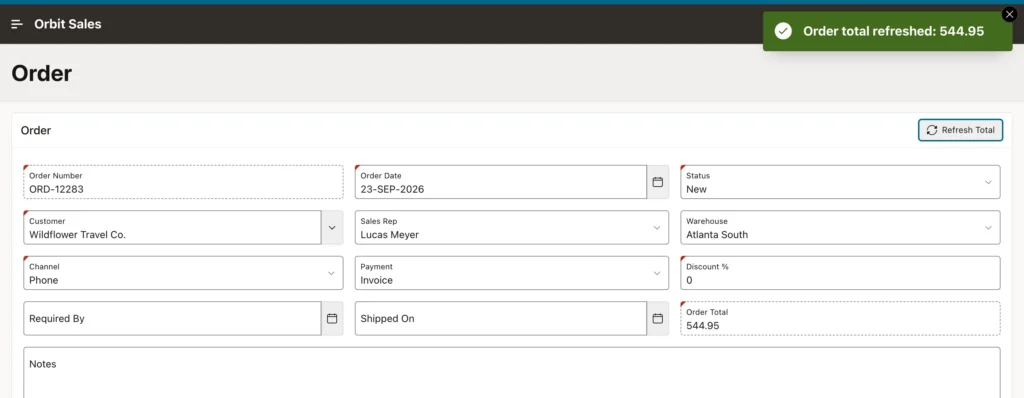Click the Order Total field
The width and height of the screenshot is (1024, 398).
pyautogui.click(x=840, y=318)
